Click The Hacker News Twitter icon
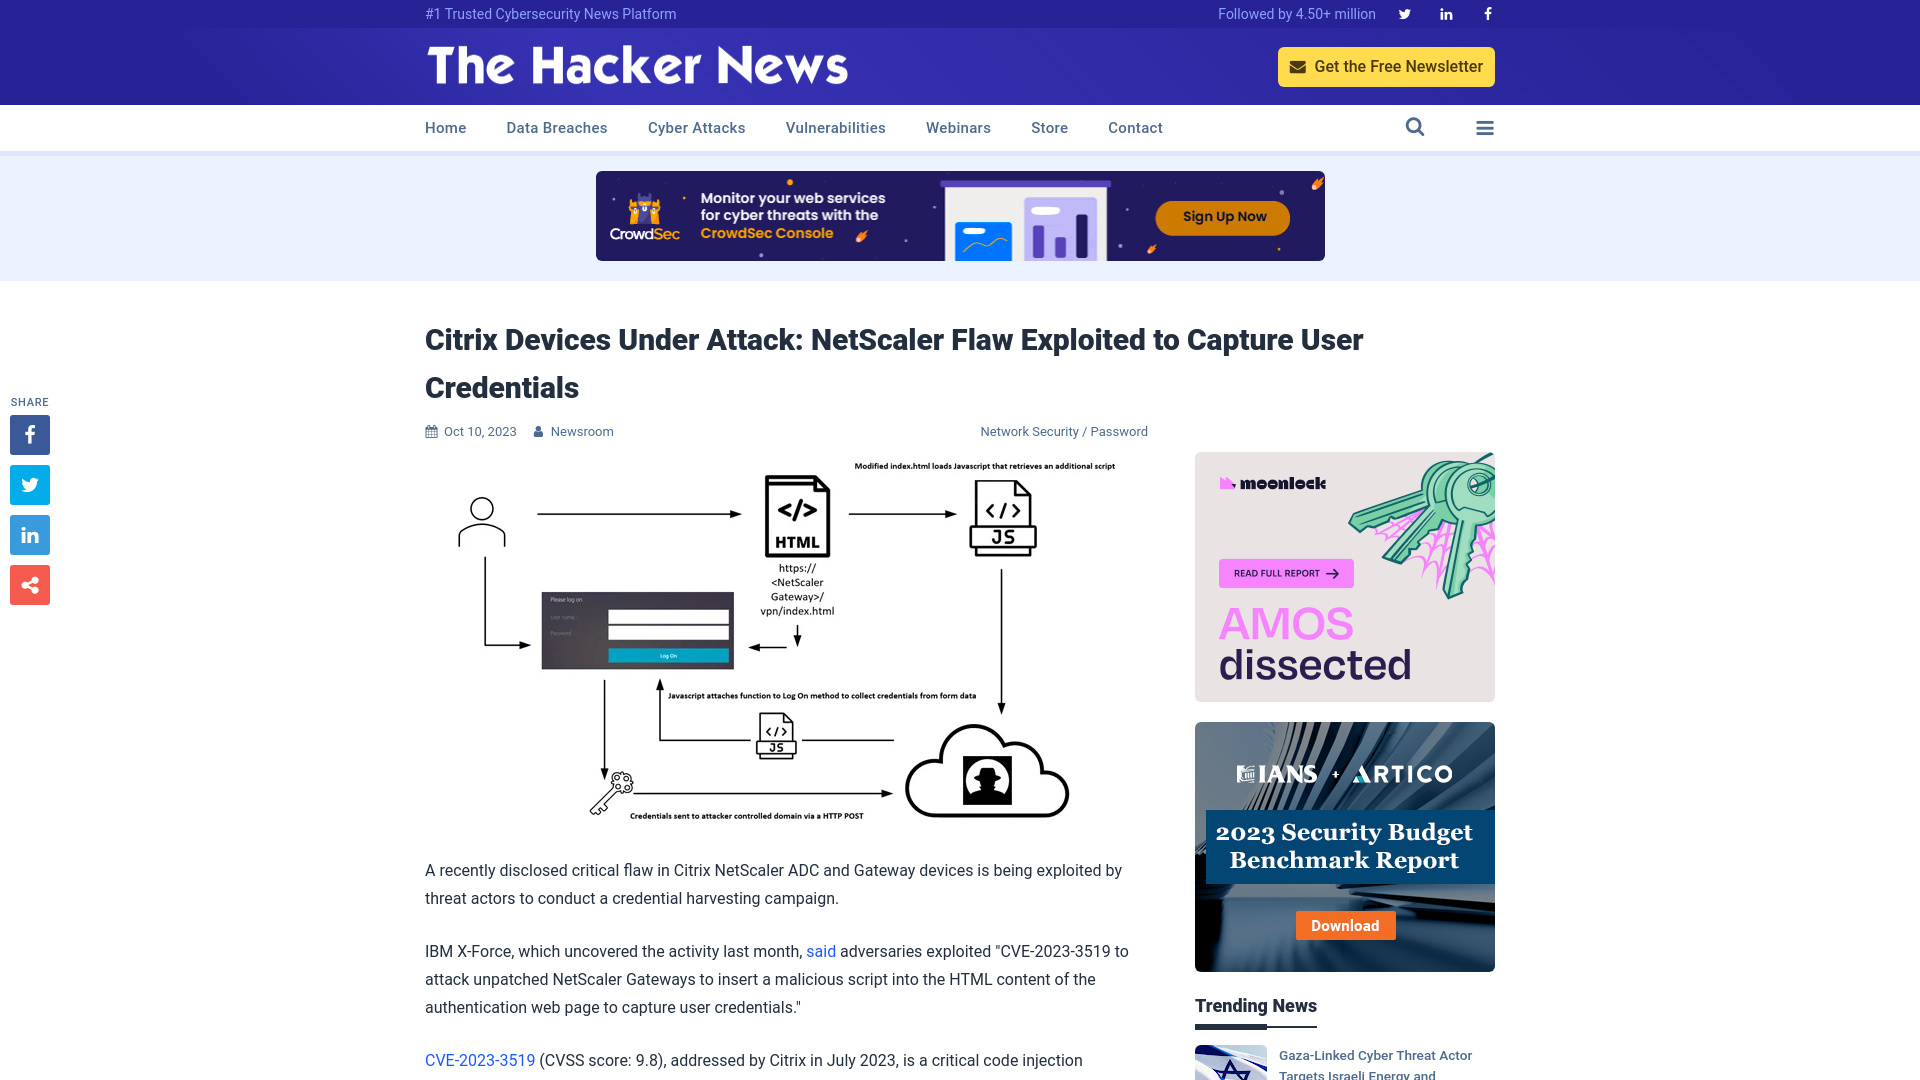This screenshot has height=1080, width=1920. coord(1404,13)
